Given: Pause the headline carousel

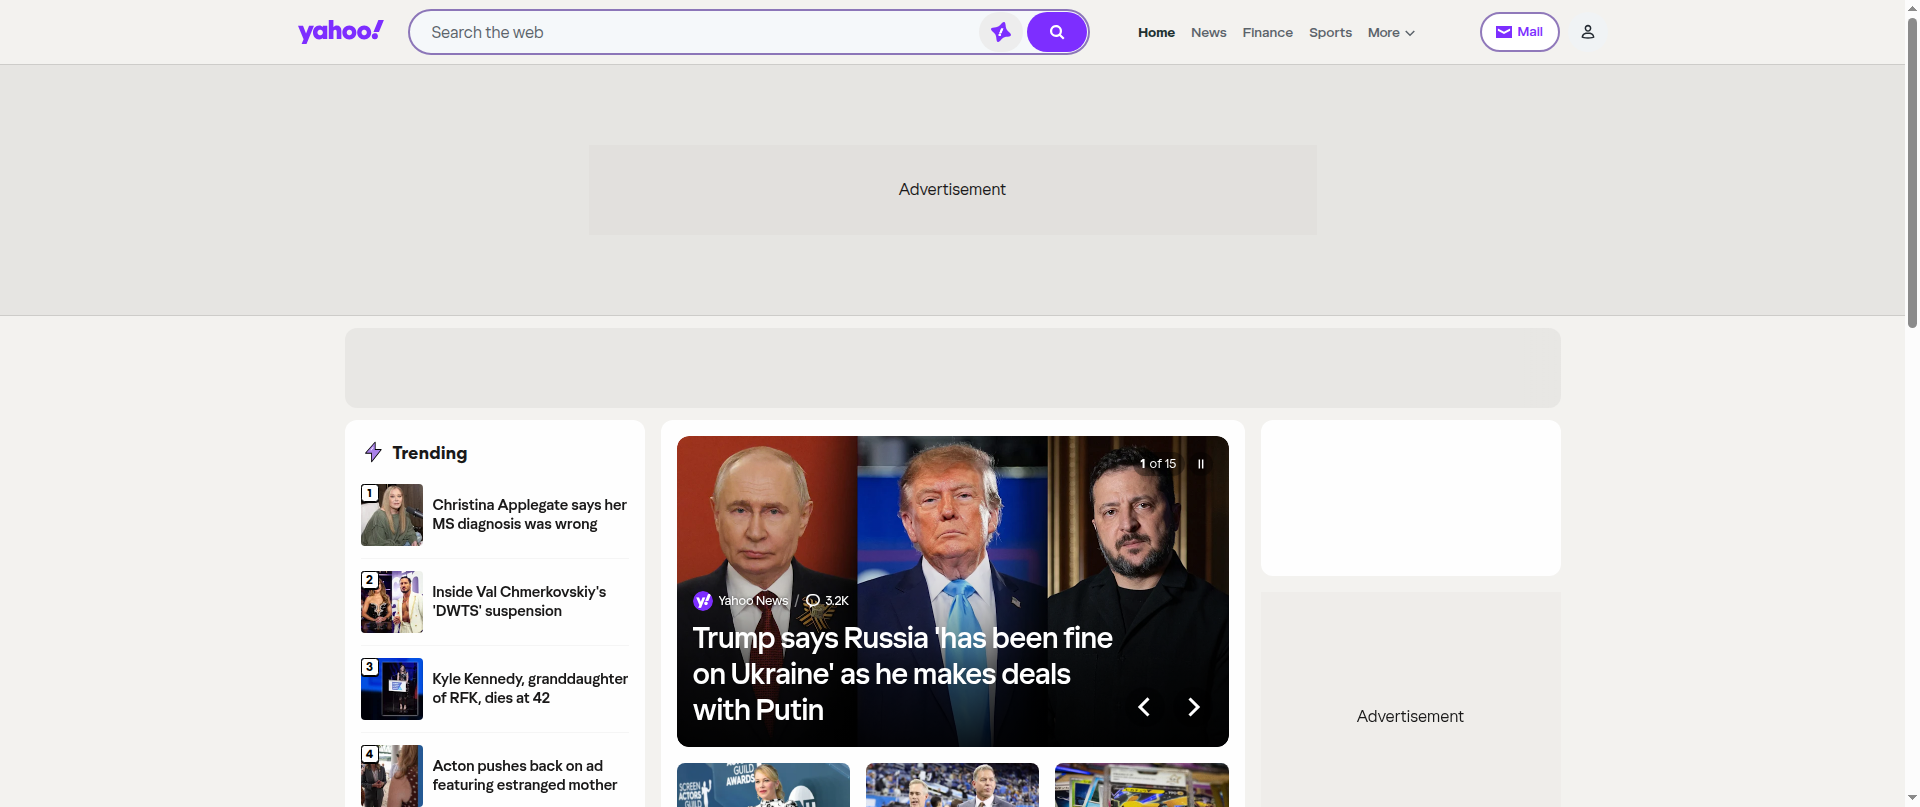Looking at the screenshot, I should pos(1201,464).
